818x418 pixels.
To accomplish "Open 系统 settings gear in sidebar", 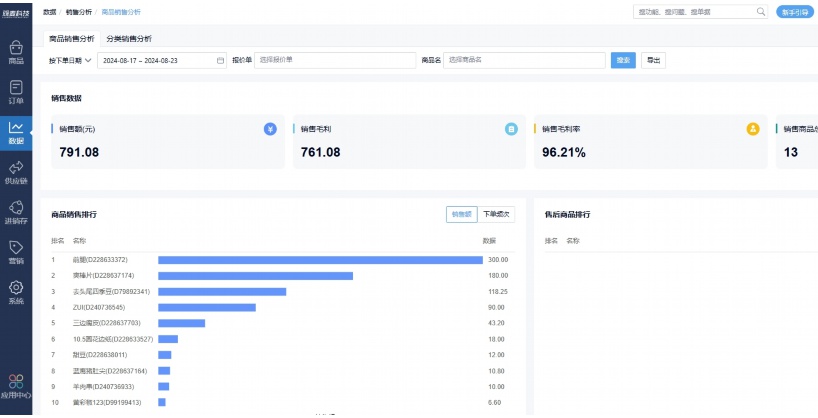I will click(x=16, y=292).
